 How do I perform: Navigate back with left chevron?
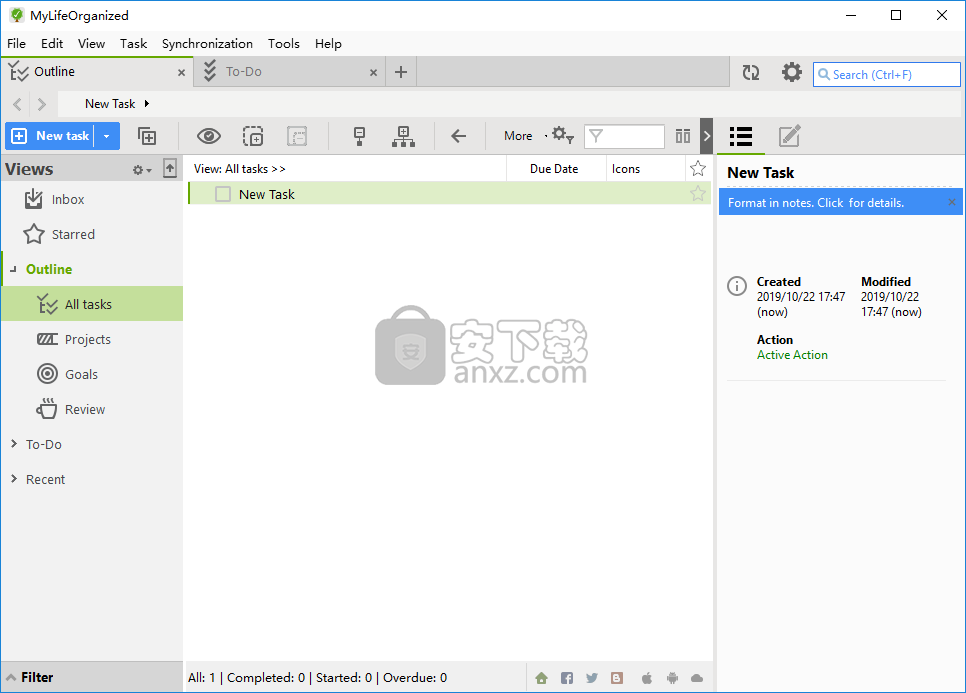coord(17,104)
